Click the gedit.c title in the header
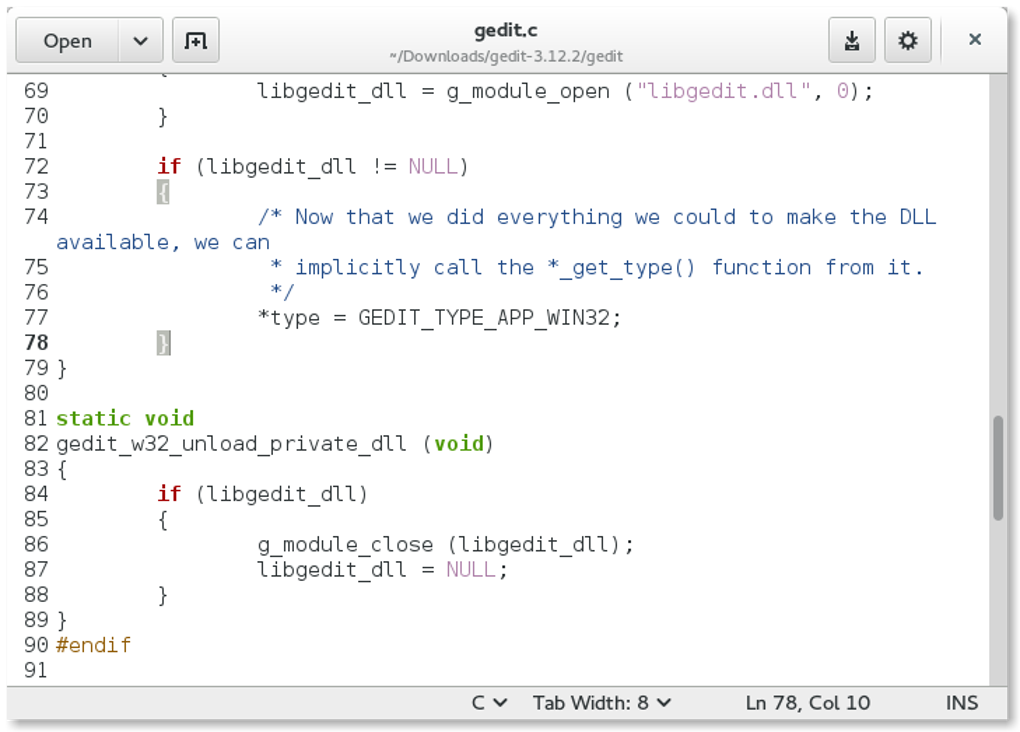 [505, 30]
